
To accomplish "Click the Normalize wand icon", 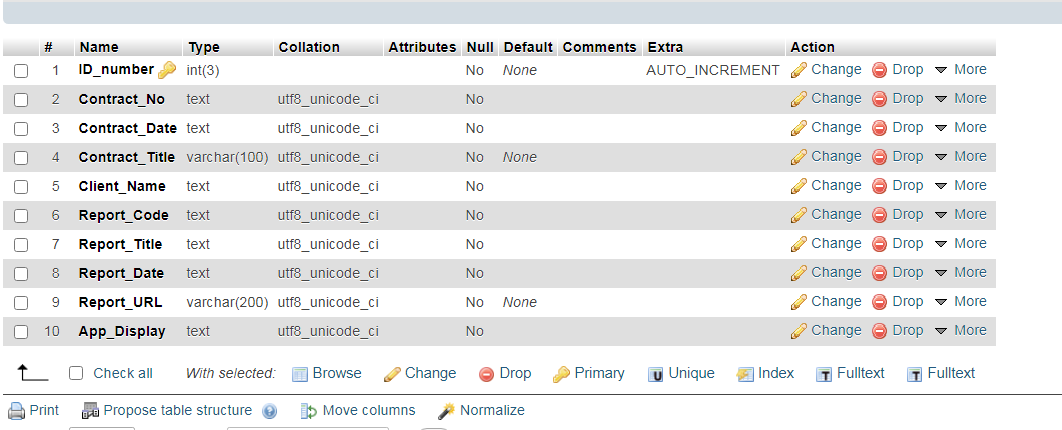I will (x=446, y=410).
